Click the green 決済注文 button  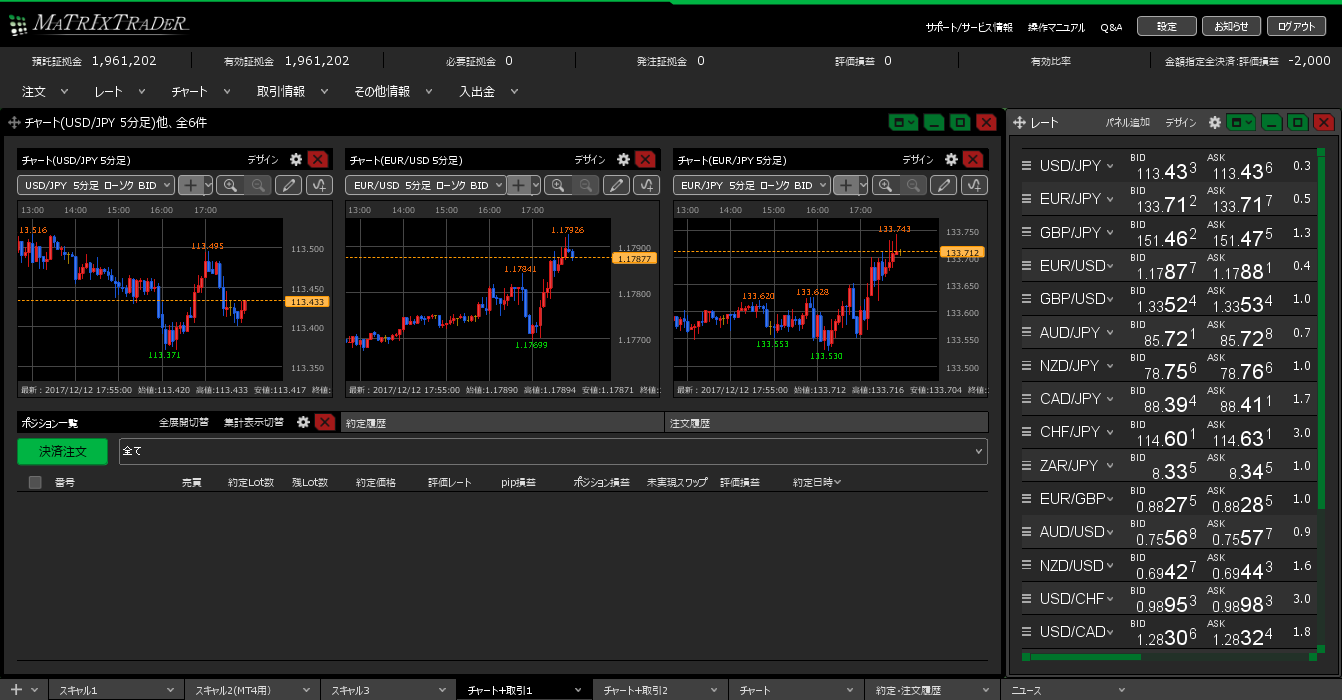pos(63,452)
